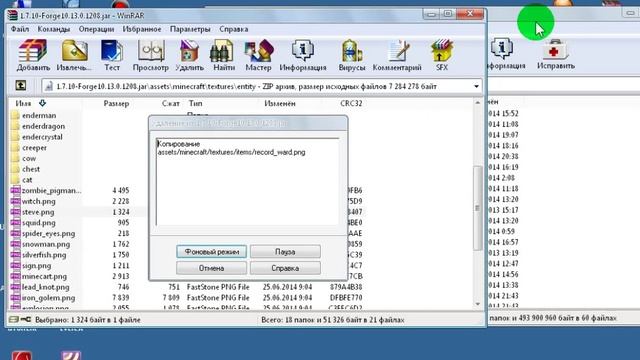Open Информация in the front WinRAR toolbar

click(x=302, y=55)
